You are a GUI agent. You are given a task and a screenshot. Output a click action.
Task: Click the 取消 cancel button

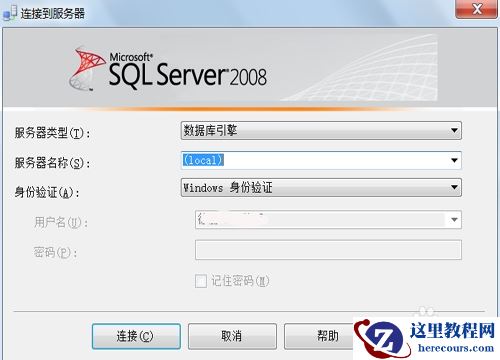(x=232, y=336)
